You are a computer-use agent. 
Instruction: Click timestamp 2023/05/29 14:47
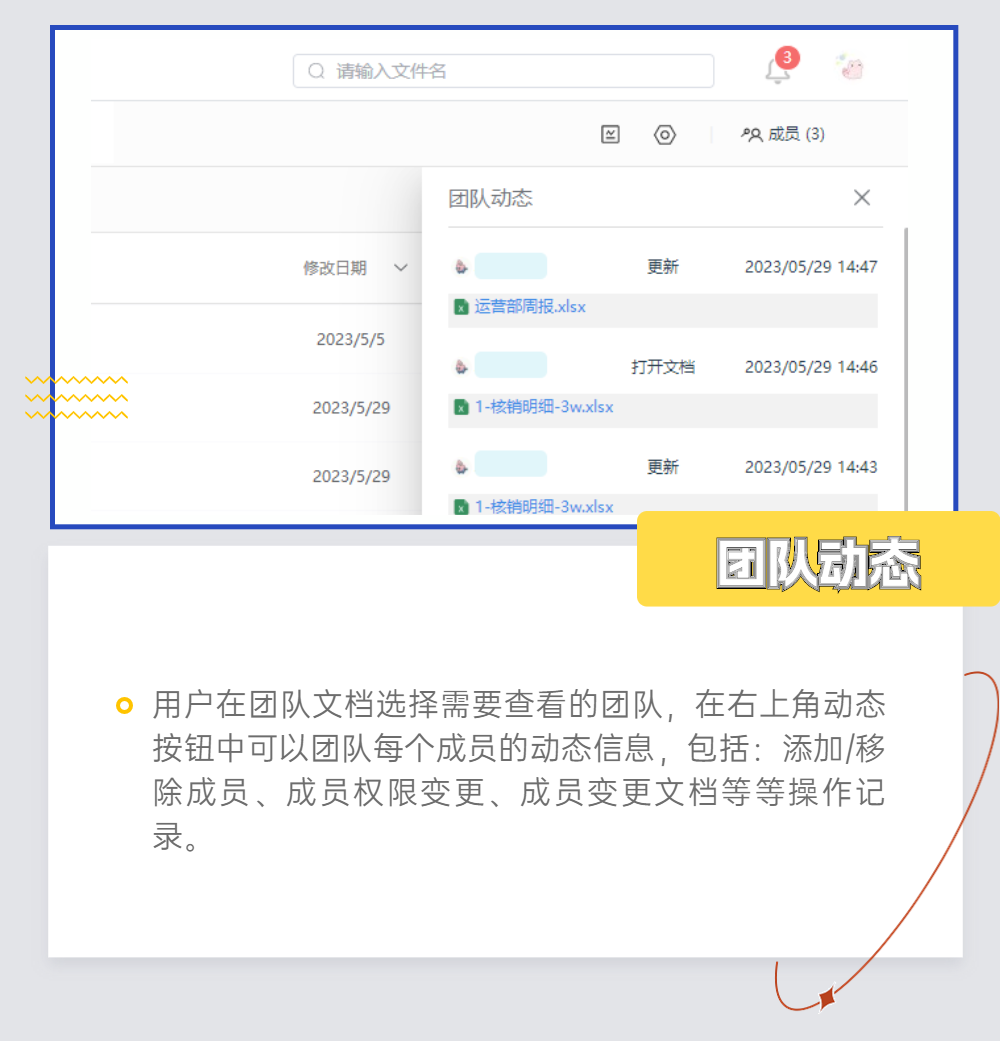(811, 267)
